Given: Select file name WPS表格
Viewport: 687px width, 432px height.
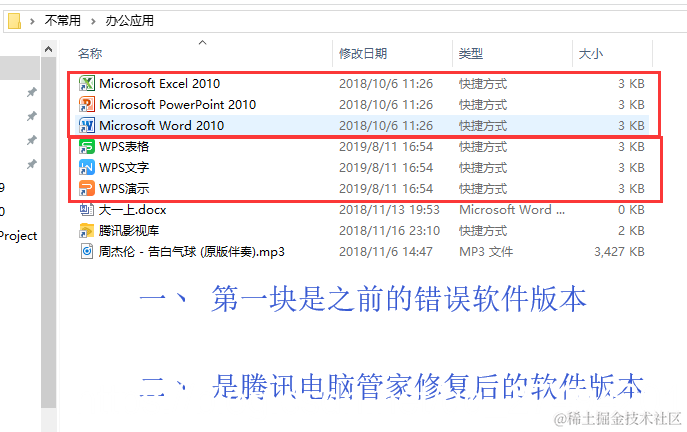Looking at the screenshot, I should tap(124, 146).
